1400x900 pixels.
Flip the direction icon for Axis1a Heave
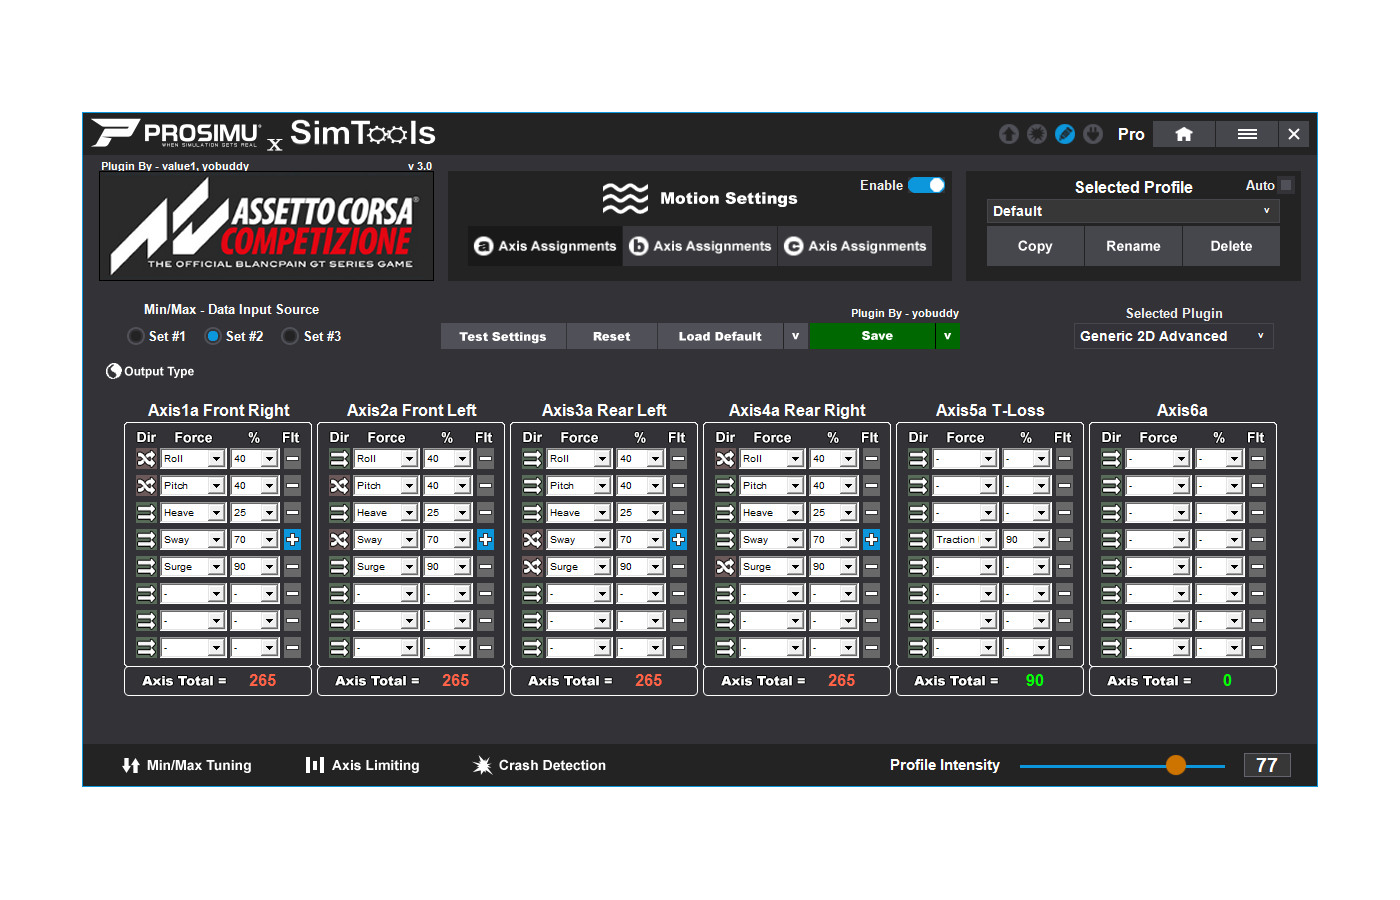point(146,513)
